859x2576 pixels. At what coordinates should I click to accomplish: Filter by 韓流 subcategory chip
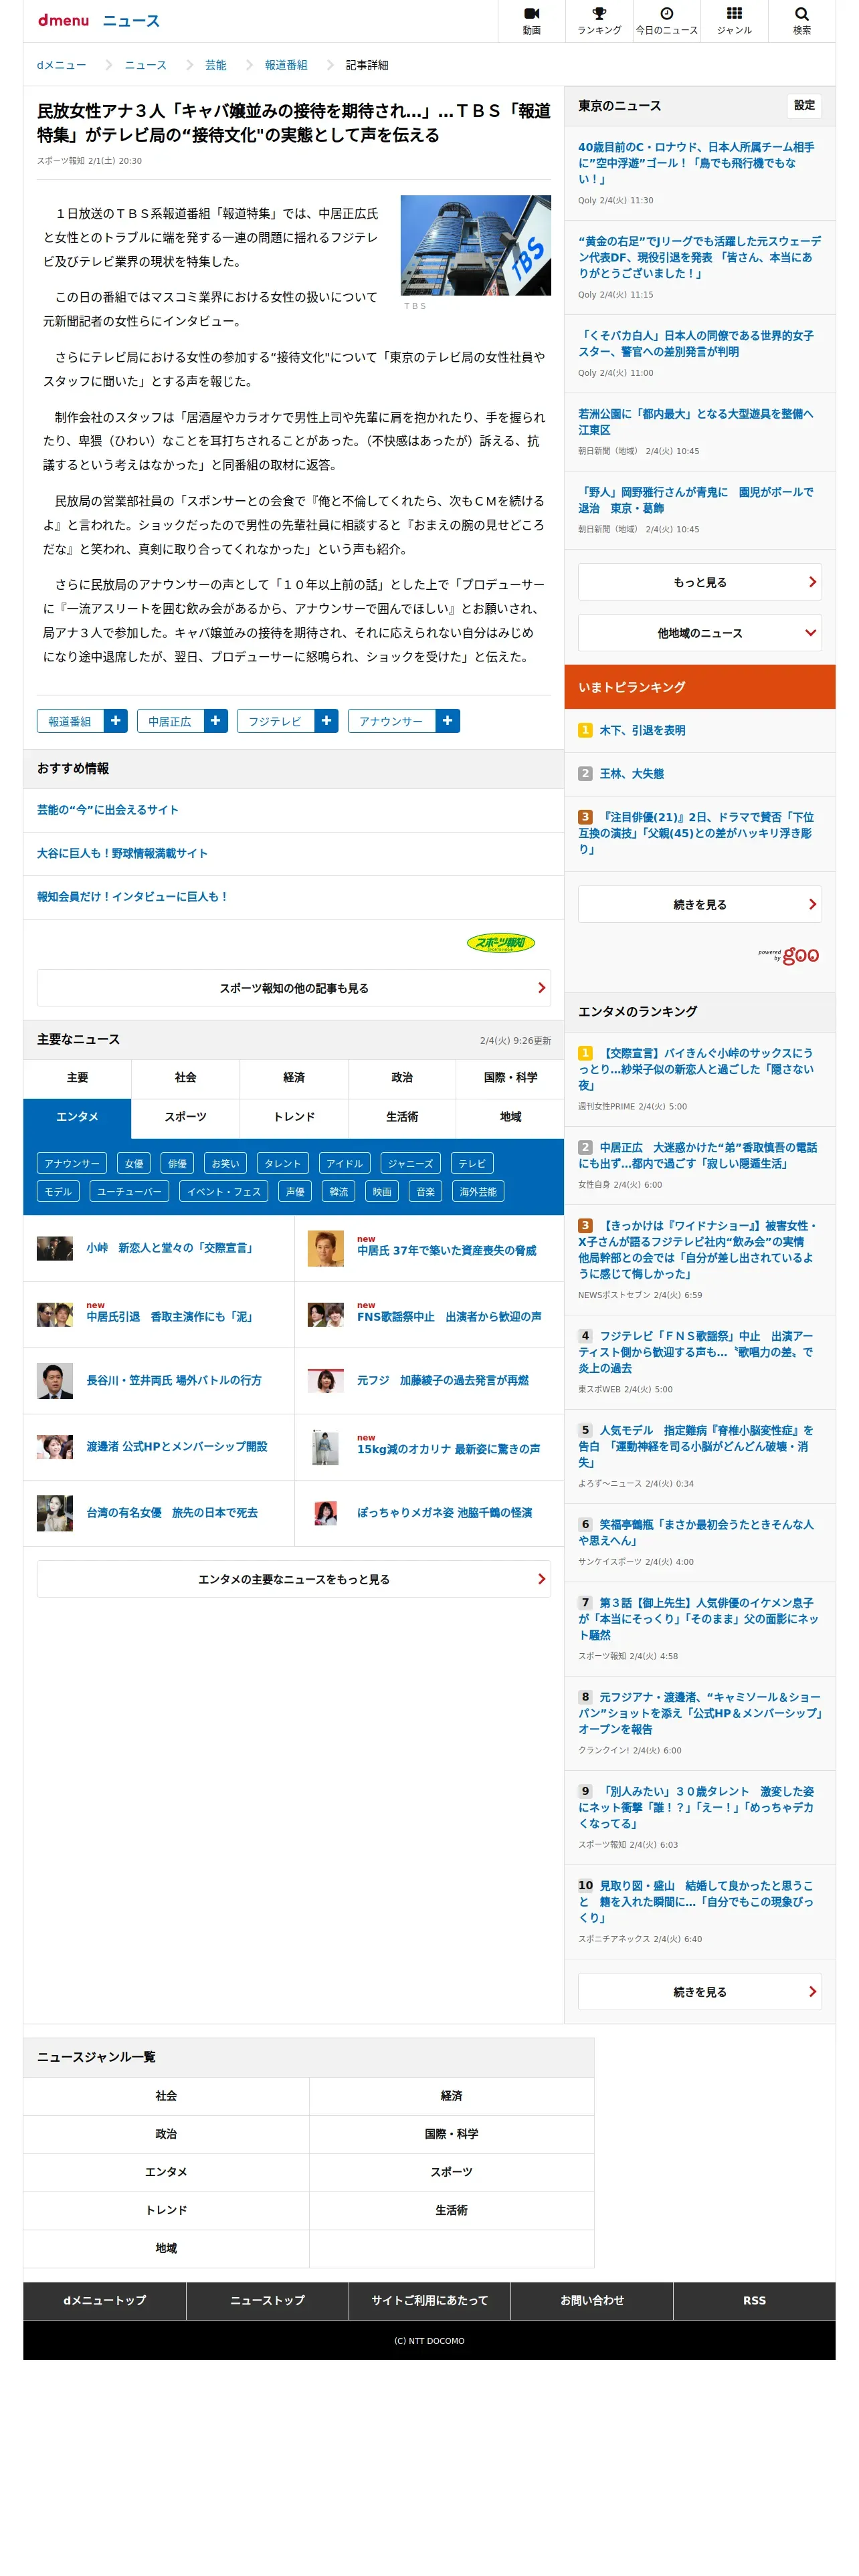339,1191
